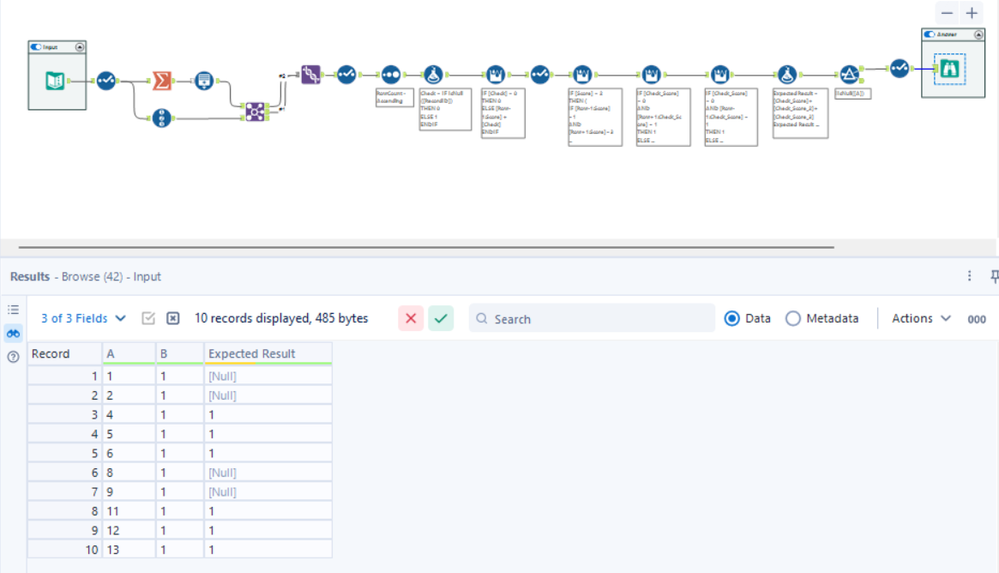The width and height of the screenshot is (999, 573).
Task: Collapse the Answer container
Action: coord(978,34)
